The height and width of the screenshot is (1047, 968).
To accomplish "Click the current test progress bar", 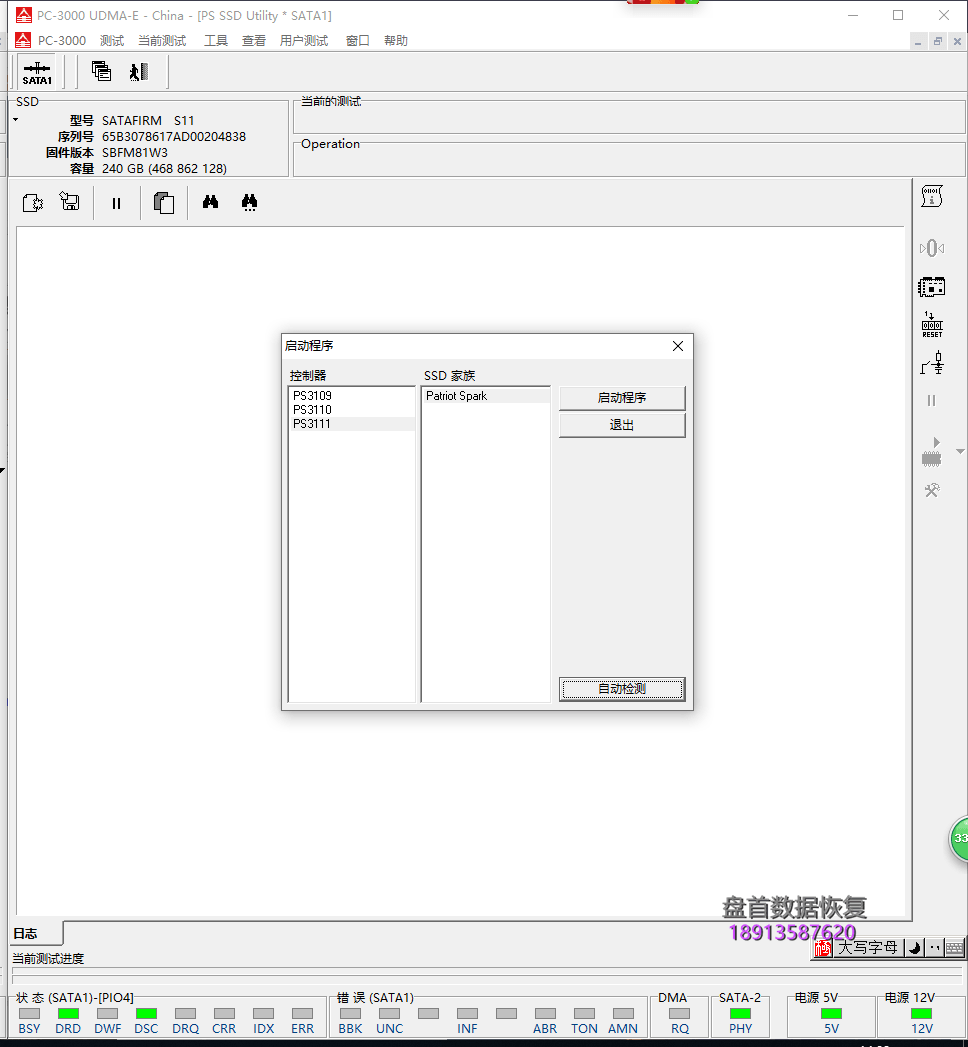I will (487, 976).
